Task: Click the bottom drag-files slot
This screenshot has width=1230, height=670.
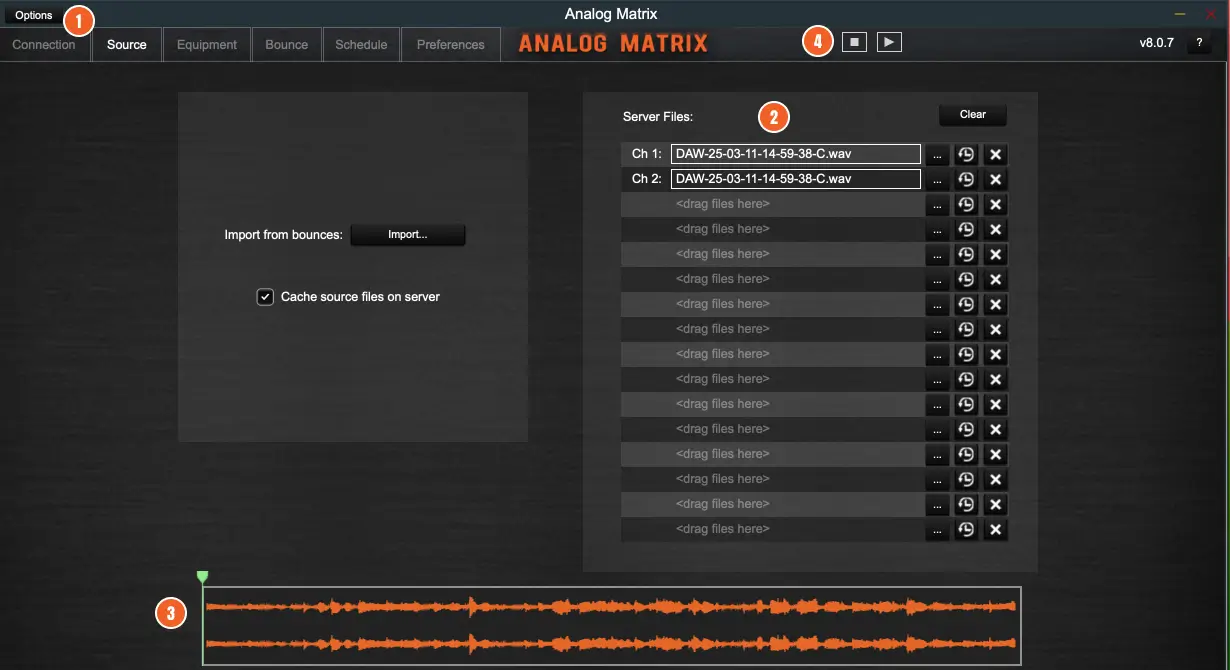Action: (772, 529)
